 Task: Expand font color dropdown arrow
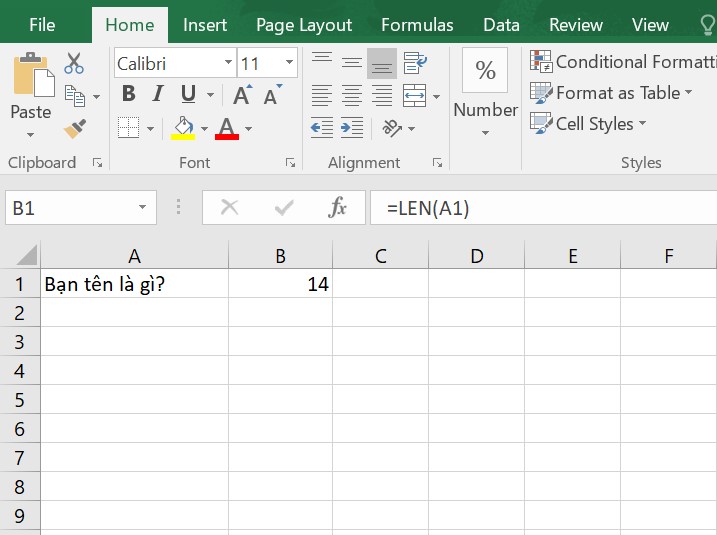(x=248, y=128)
